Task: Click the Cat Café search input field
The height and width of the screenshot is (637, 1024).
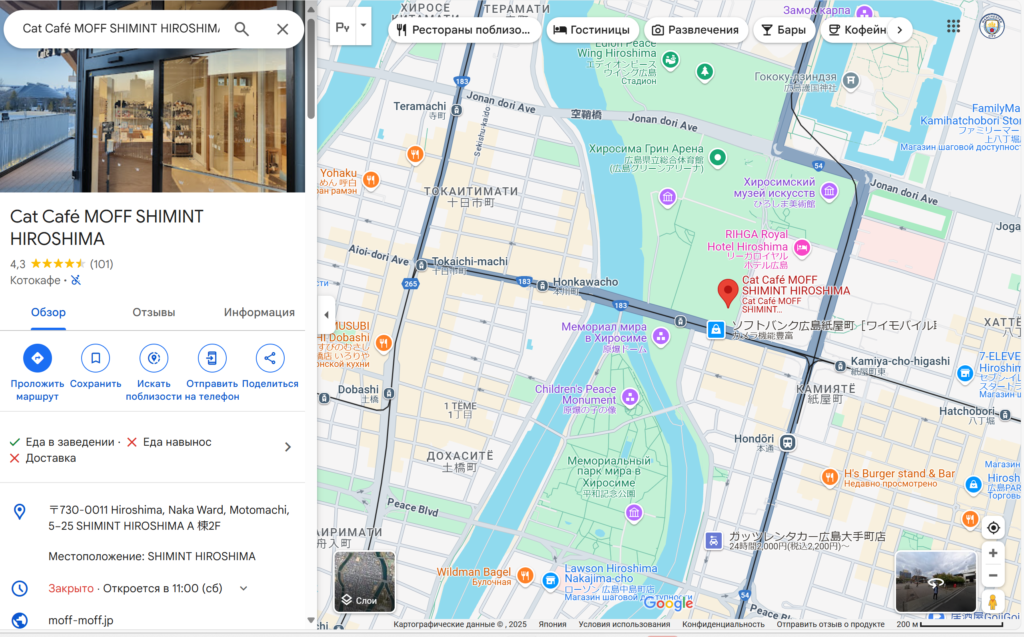Action: coord(121,29)
